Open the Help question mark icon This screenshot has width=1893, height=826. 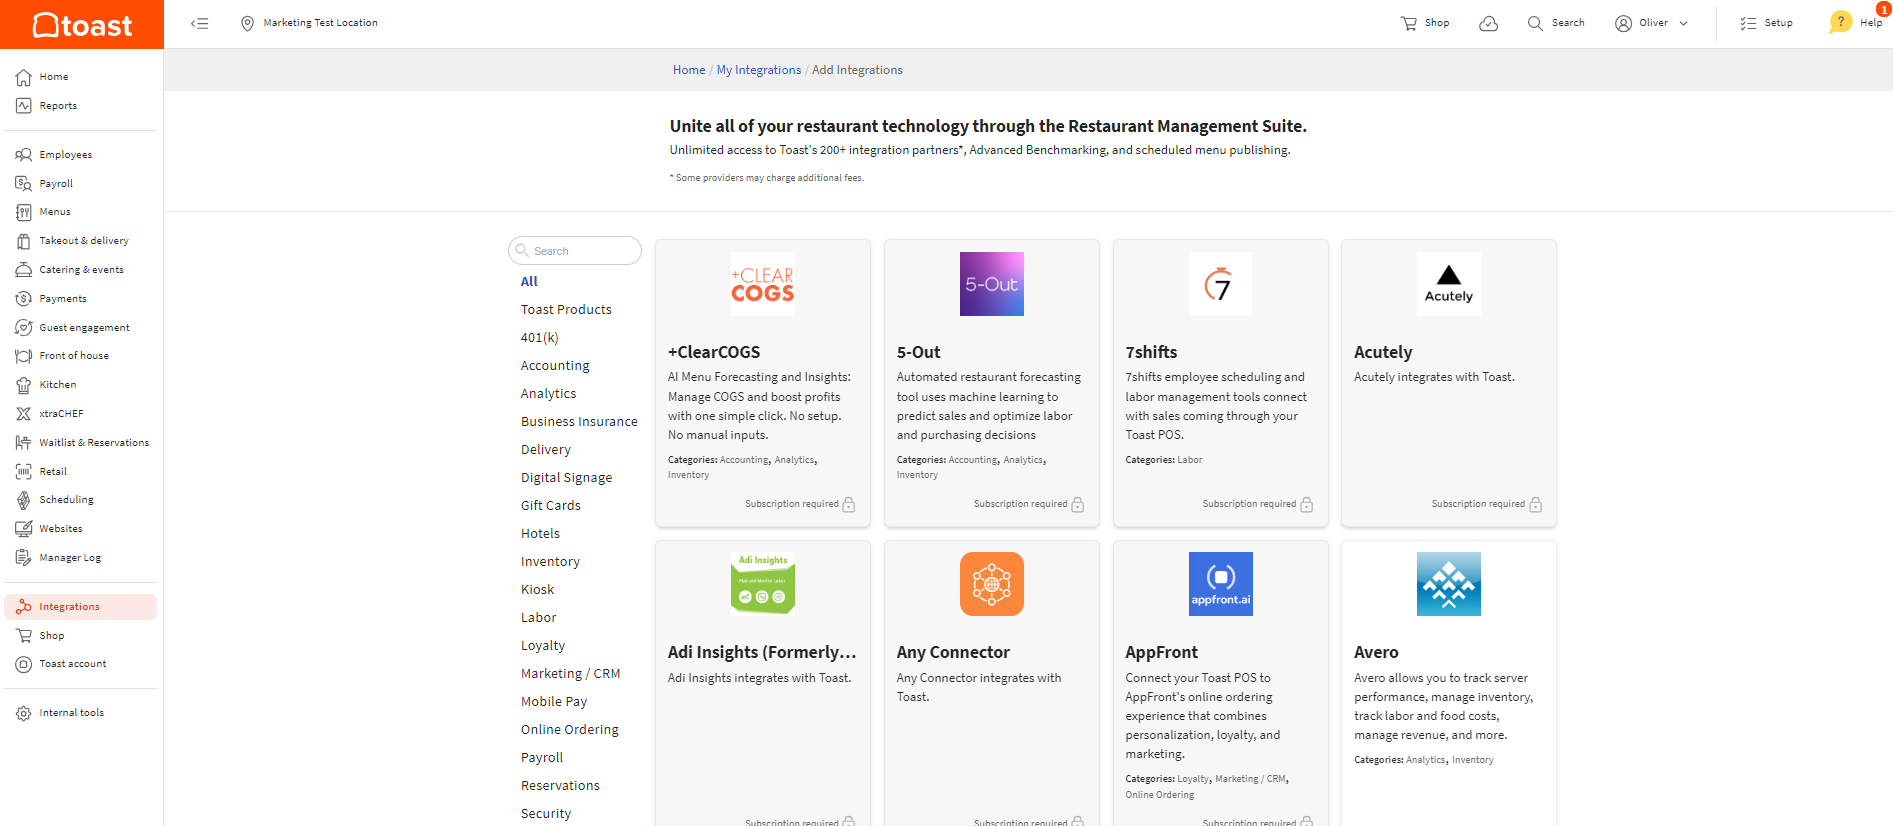click(1840, 22)
